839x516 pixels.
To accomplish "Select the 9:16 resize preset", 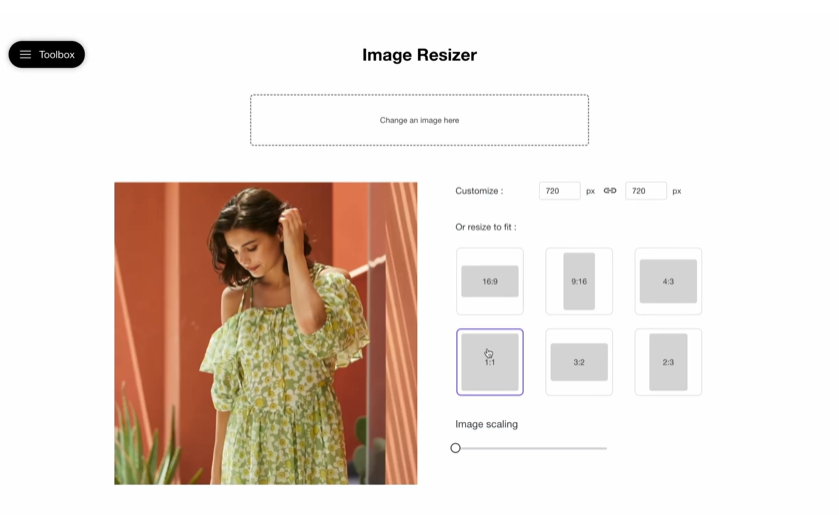I will [579, 281].
